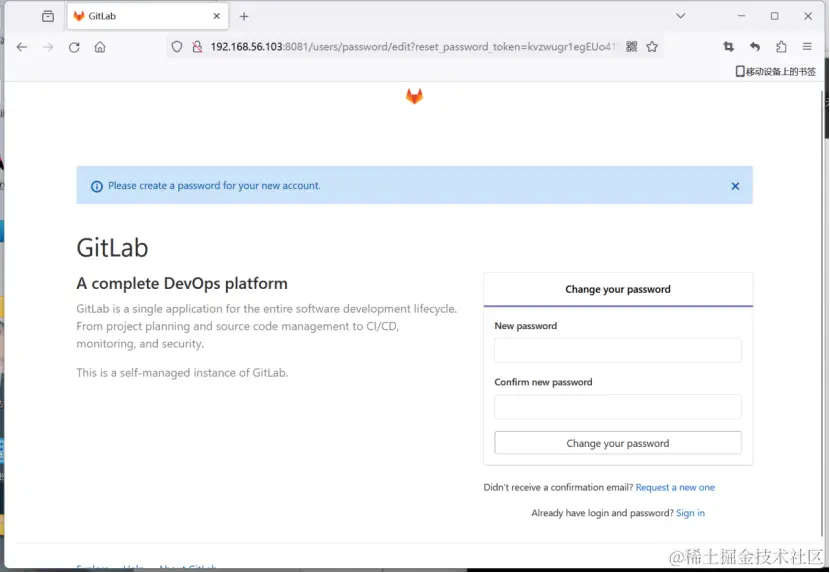Click the tab overview icon left of tabs

click(48, 16)
